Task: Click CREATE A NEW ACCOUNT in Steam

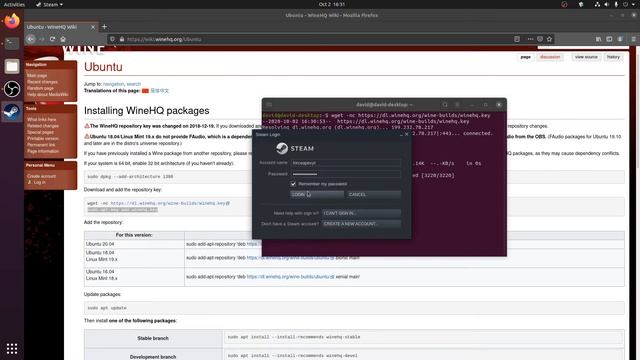Action: point(361,224)
